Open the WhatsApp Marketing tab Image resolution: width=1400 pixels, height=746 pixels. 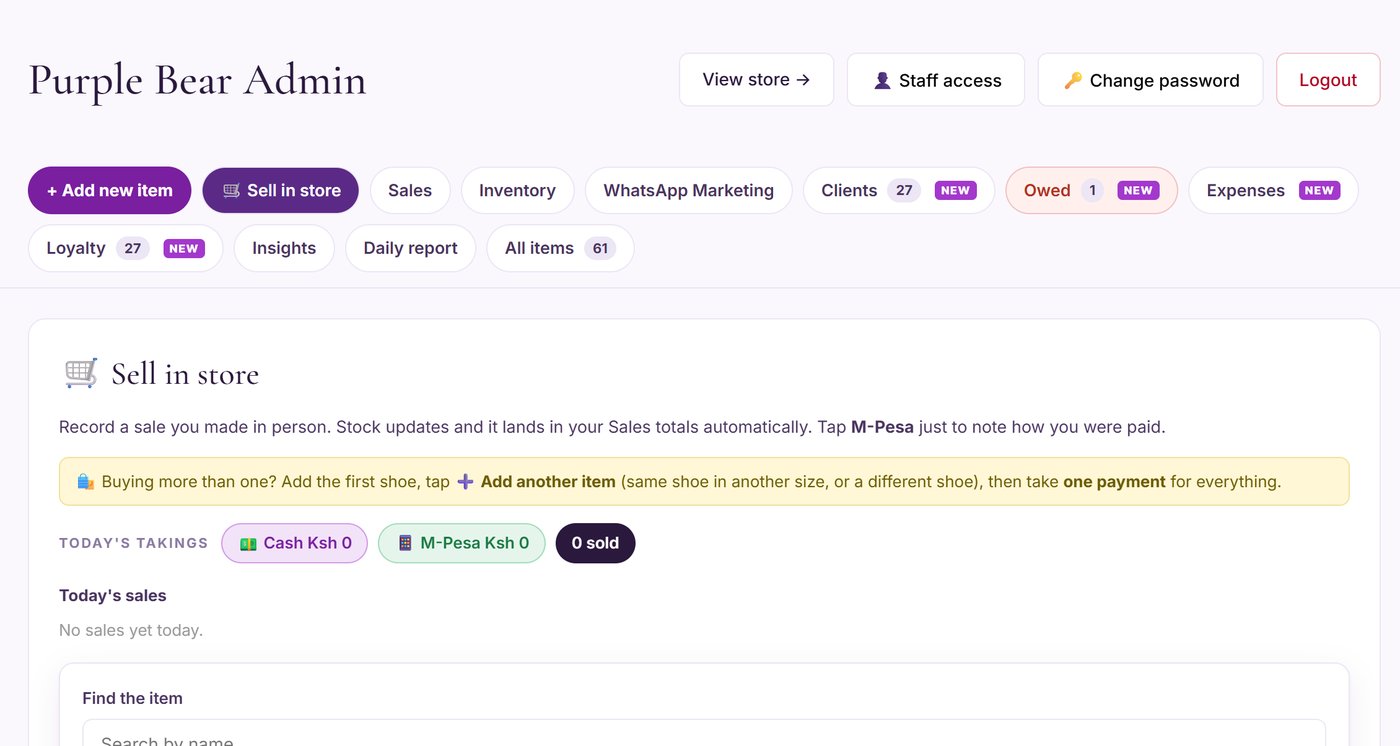(x=689, y=191)
